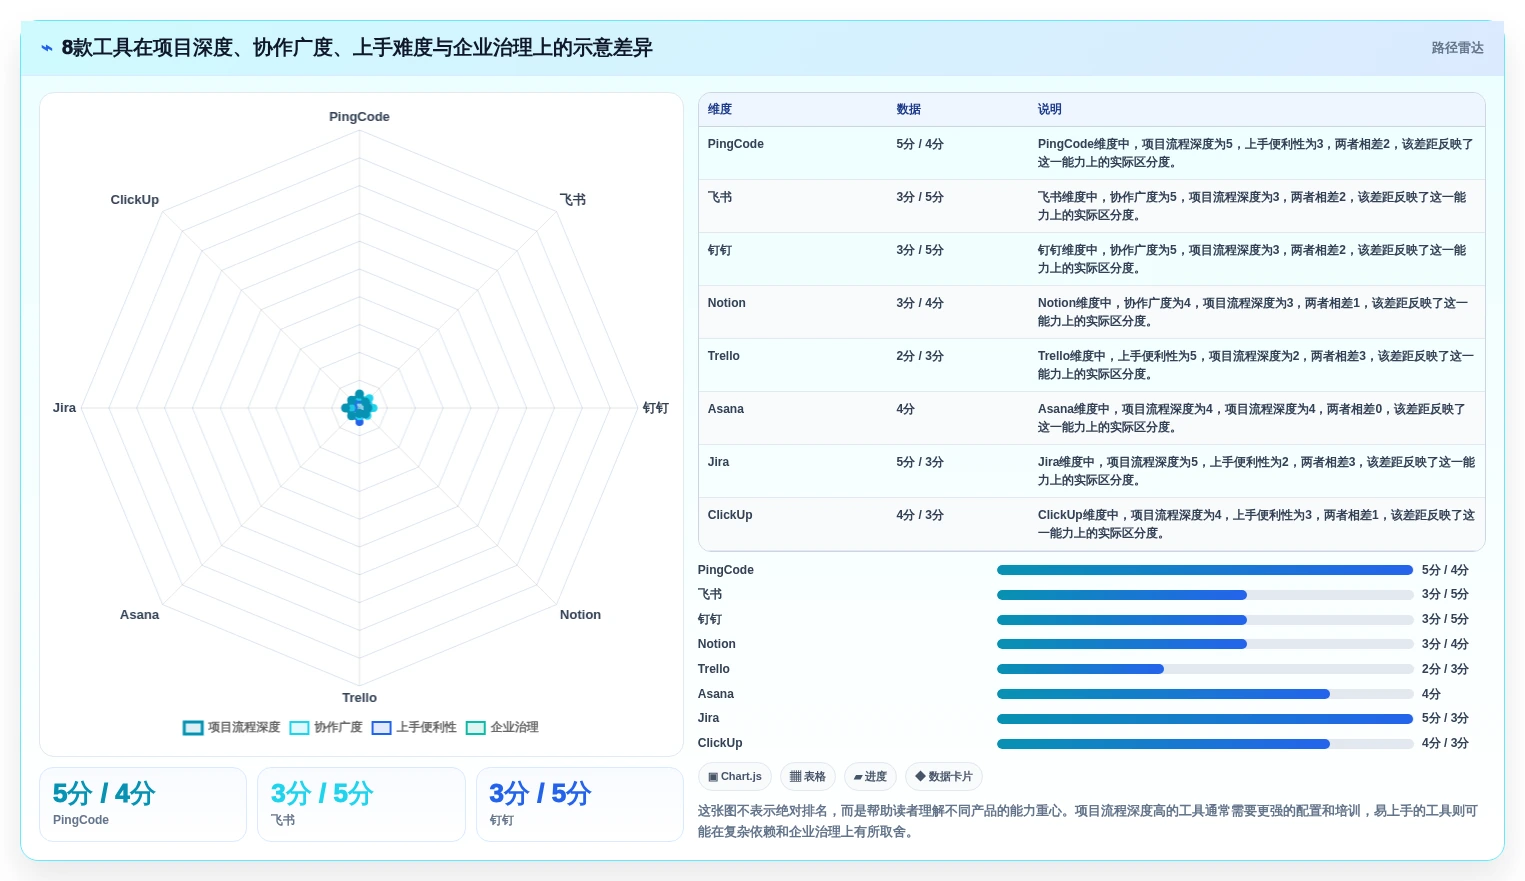Click the 路径雷达 label in header

pyautogui.click(x=1457, y=48)
